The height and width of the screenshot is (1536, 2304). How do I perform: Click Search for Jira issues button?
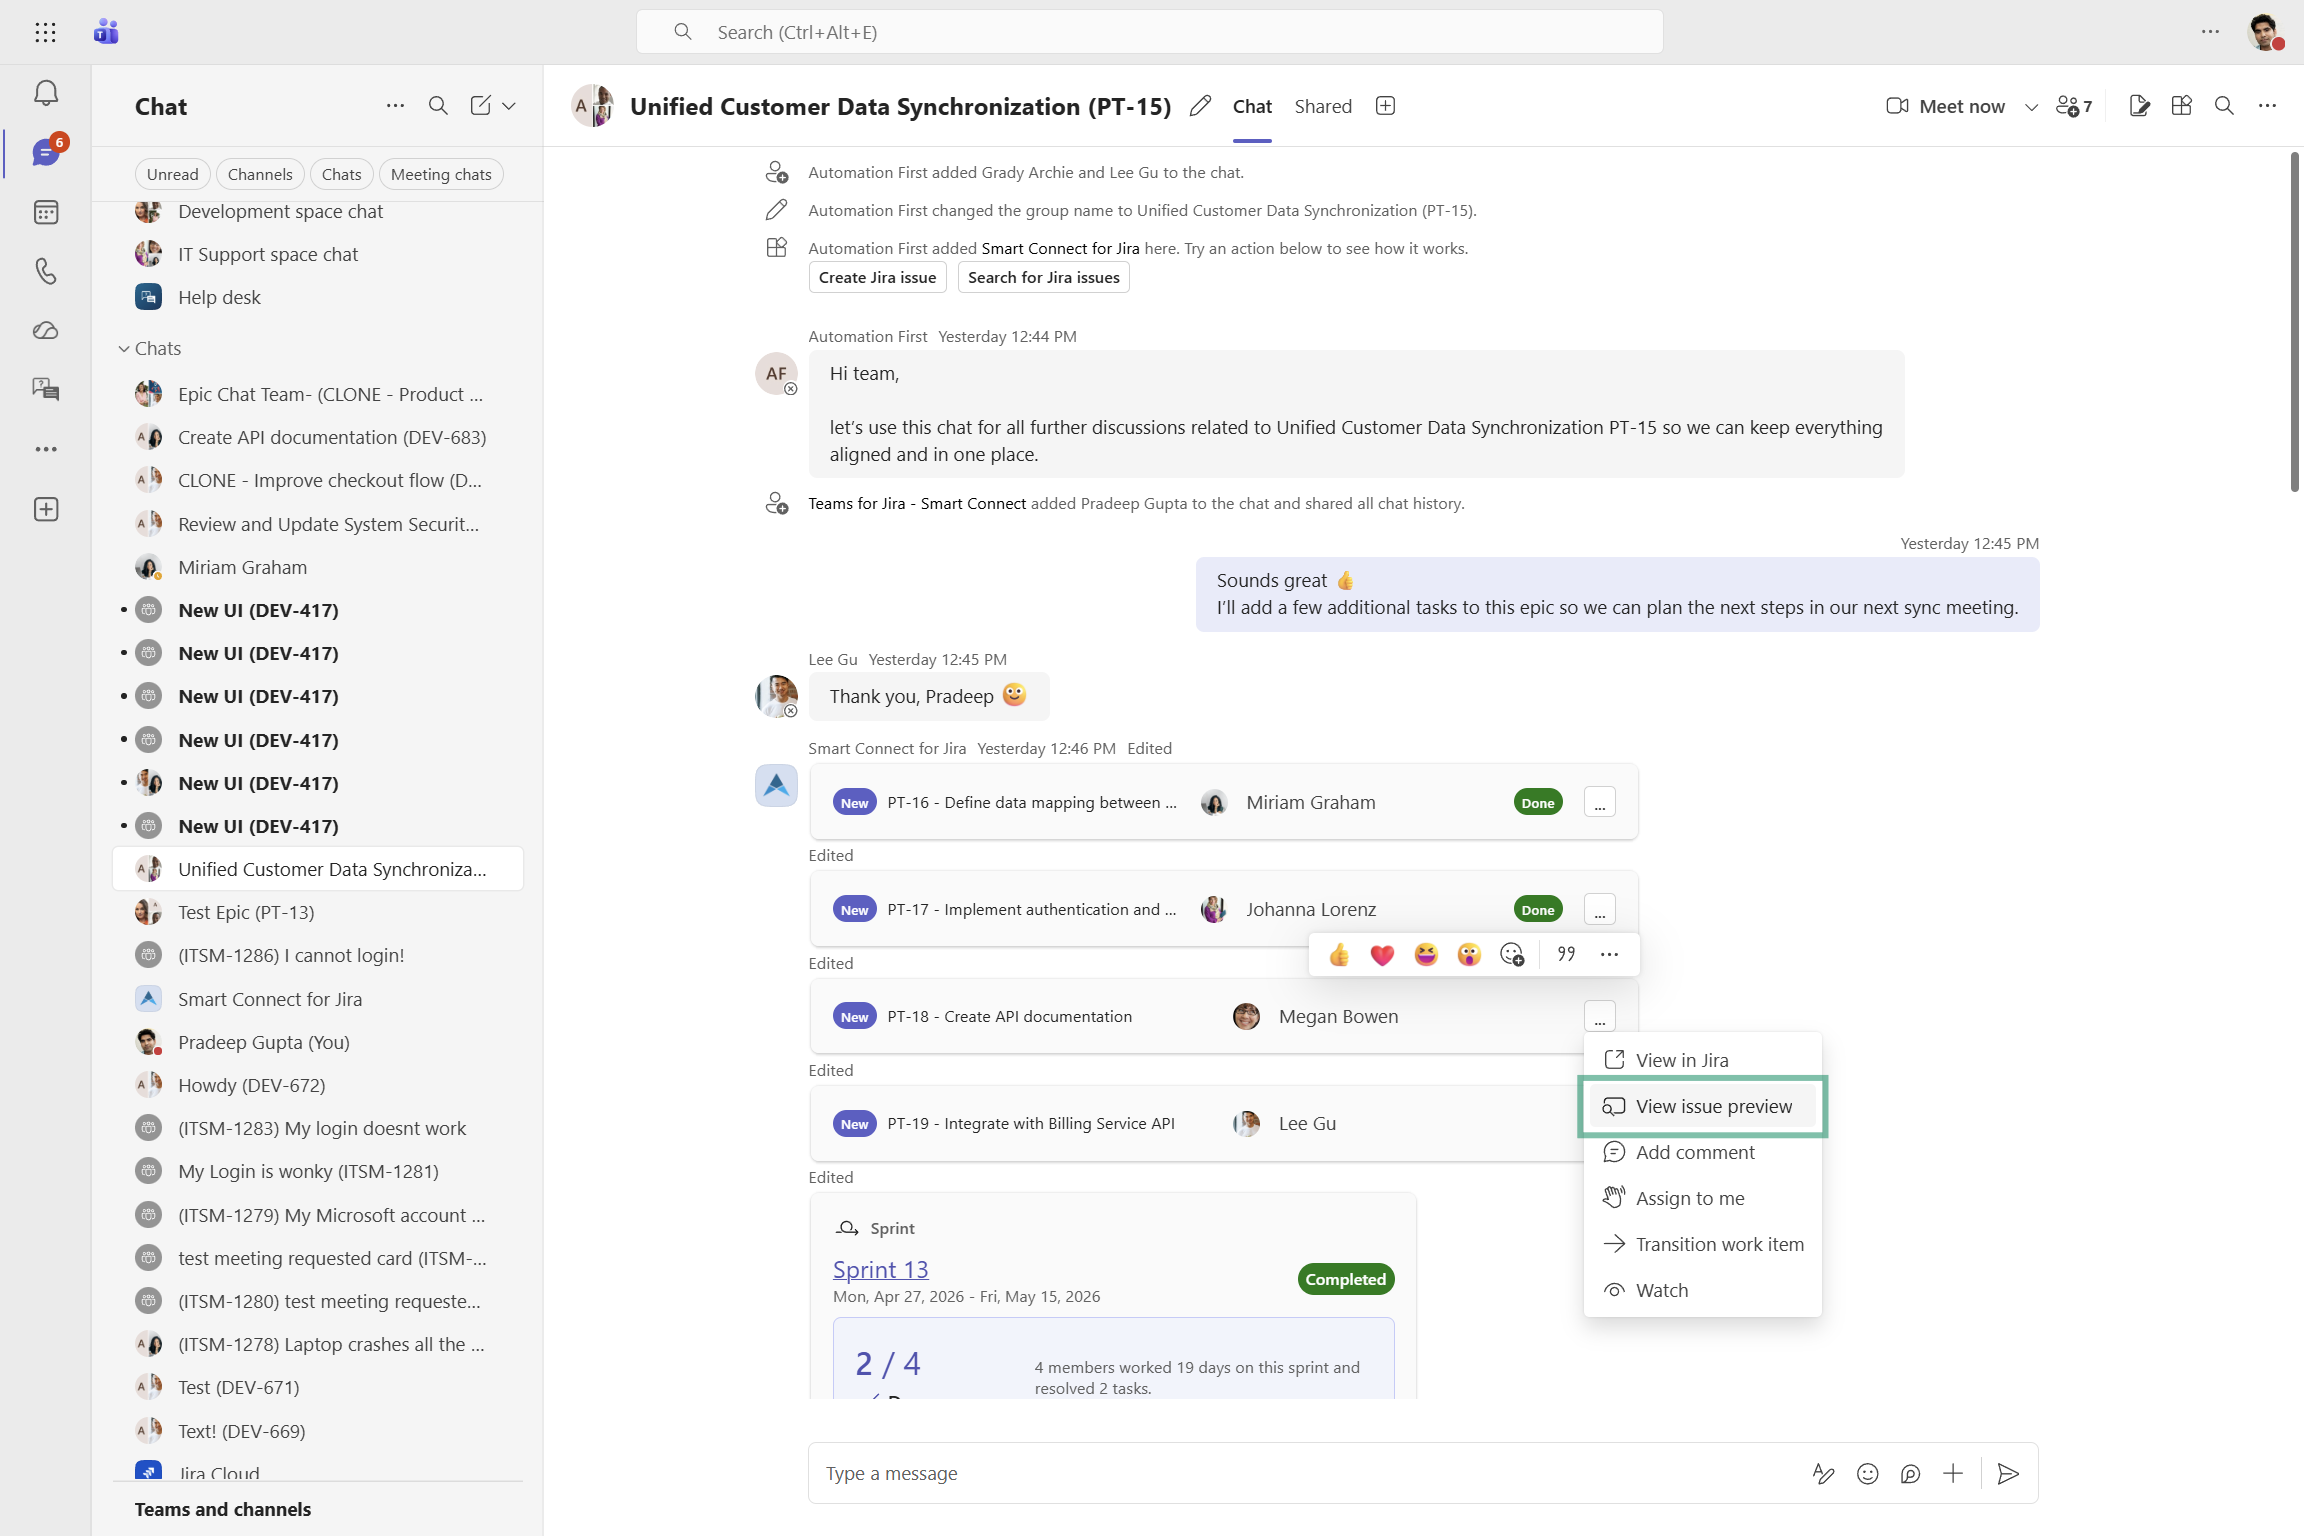coord(1043,277)
